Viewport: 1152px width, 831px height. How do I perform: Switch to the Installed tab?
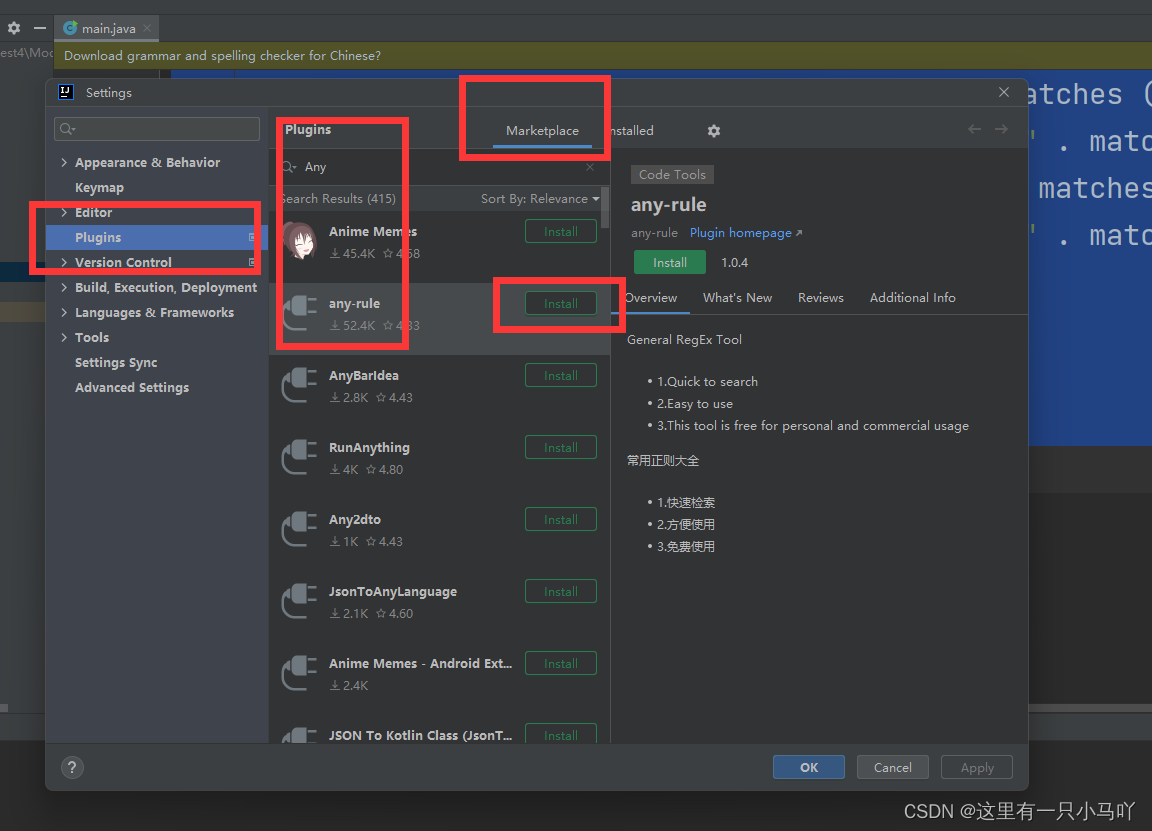[x=630, y=131]
